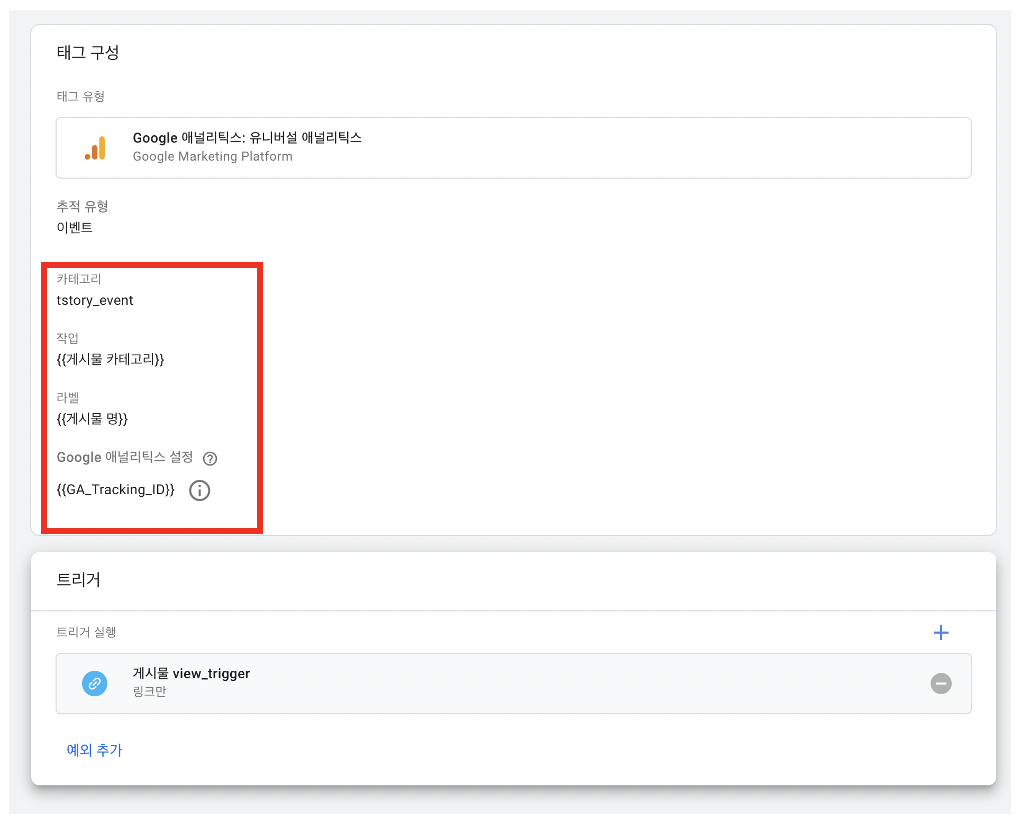Click the 태그 구성 heading
The image size is (1036, 834).
(88, 53)
